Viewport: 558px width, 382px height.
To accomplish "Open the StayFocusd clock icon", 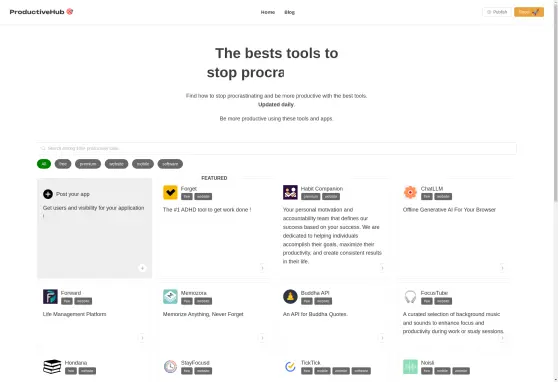I will pos(170,366).
